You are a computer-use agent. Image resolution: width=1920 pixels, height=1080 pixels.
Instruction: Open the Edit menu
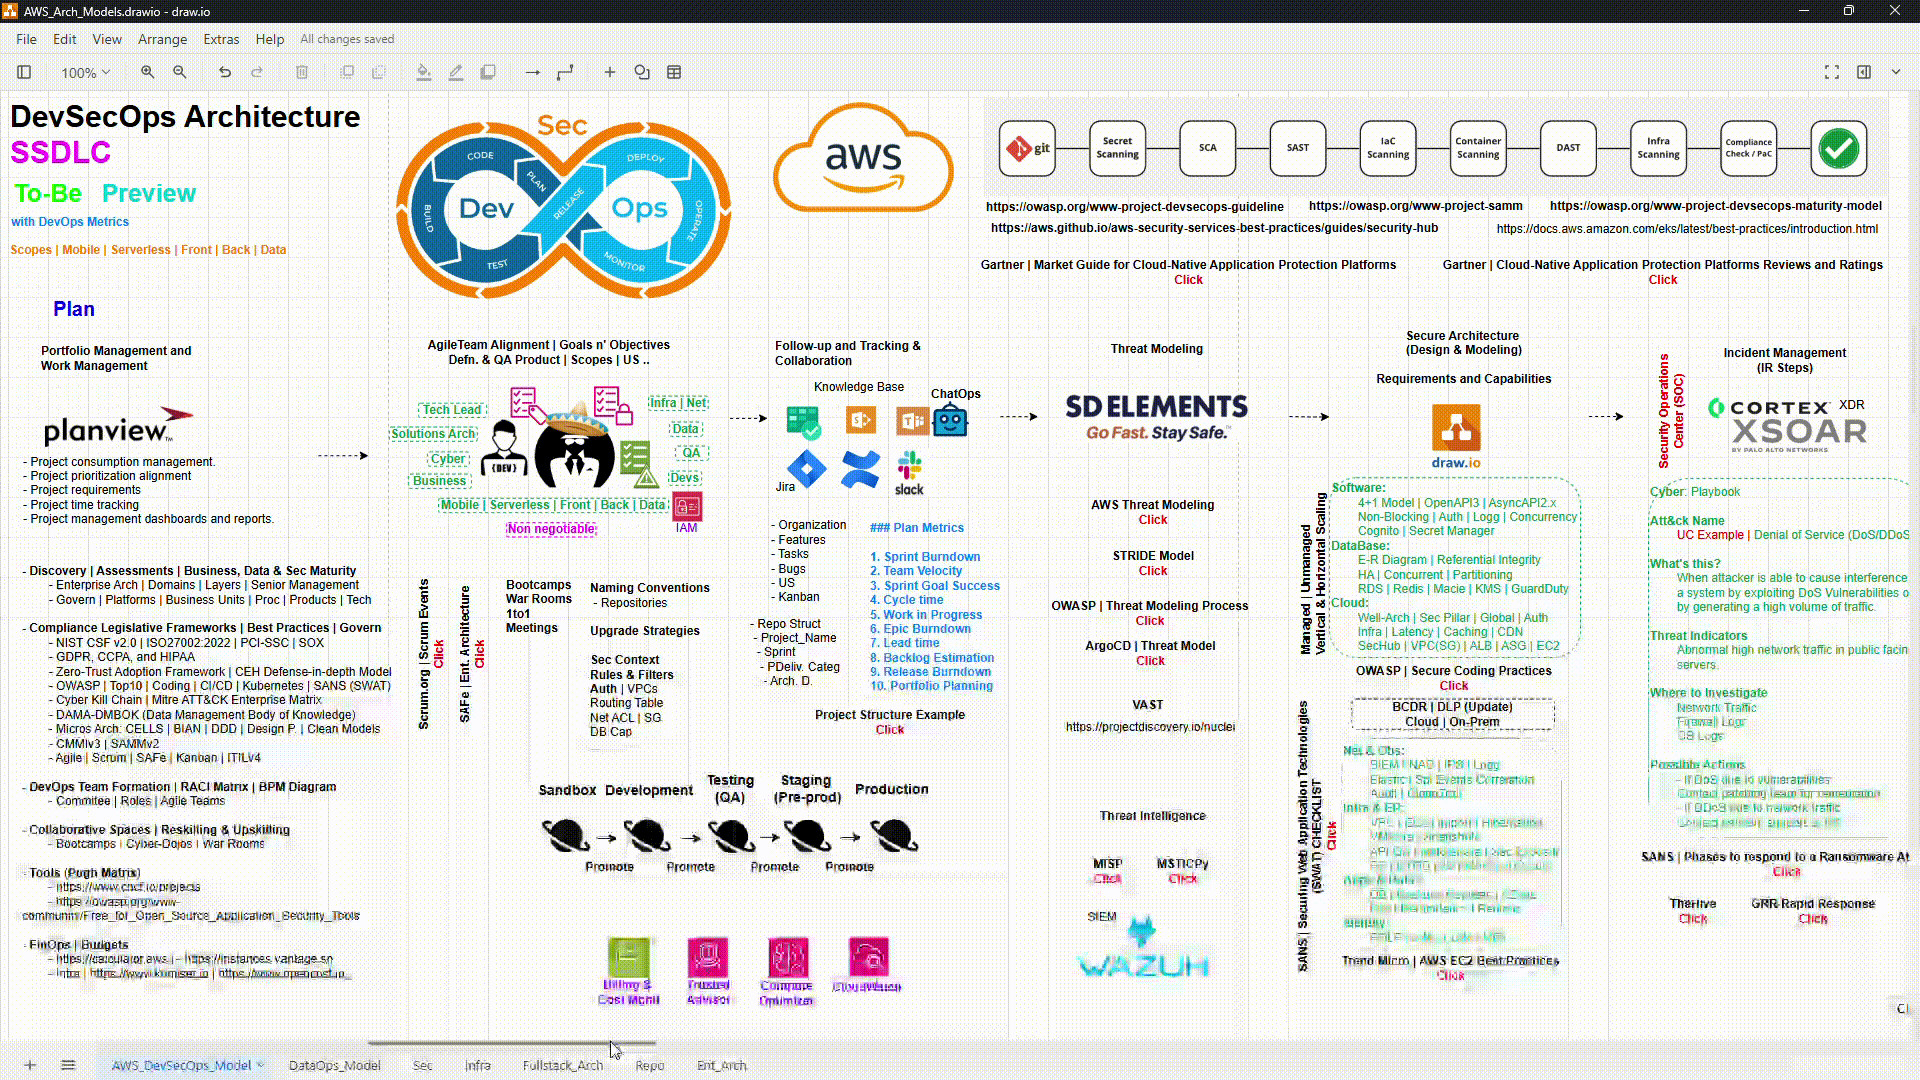65,39
